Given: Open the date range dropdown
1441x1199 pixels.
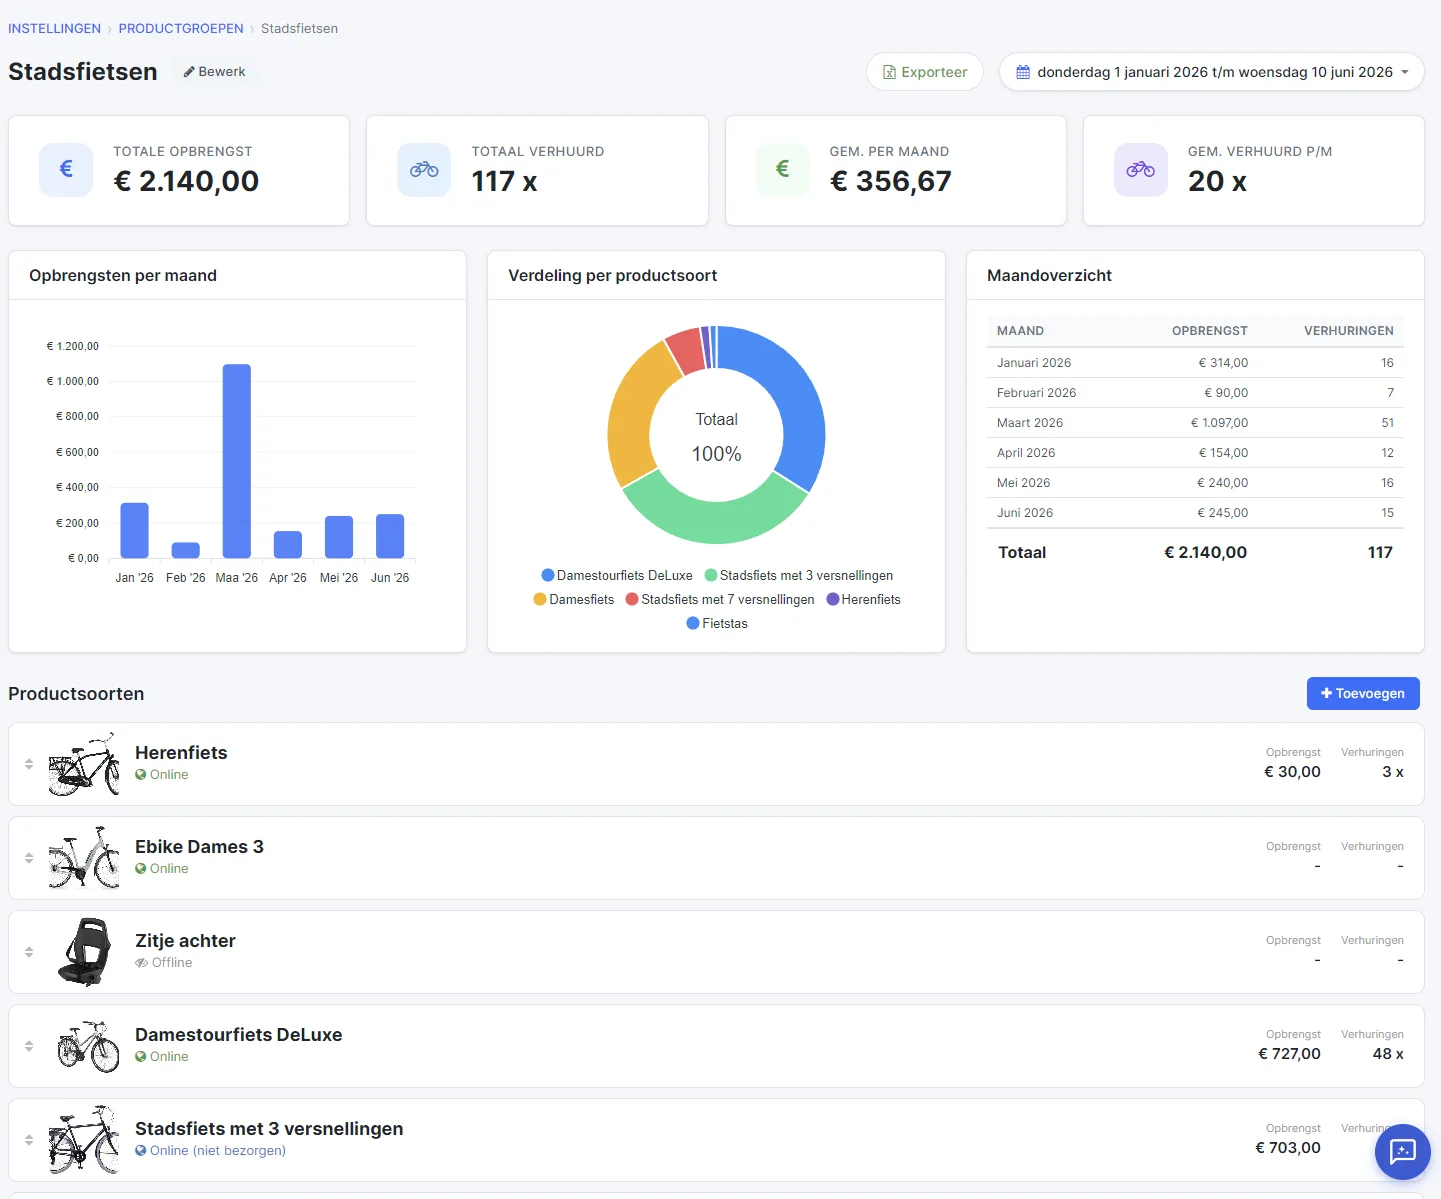Looking at the screenshot, I should [1212, 72].
